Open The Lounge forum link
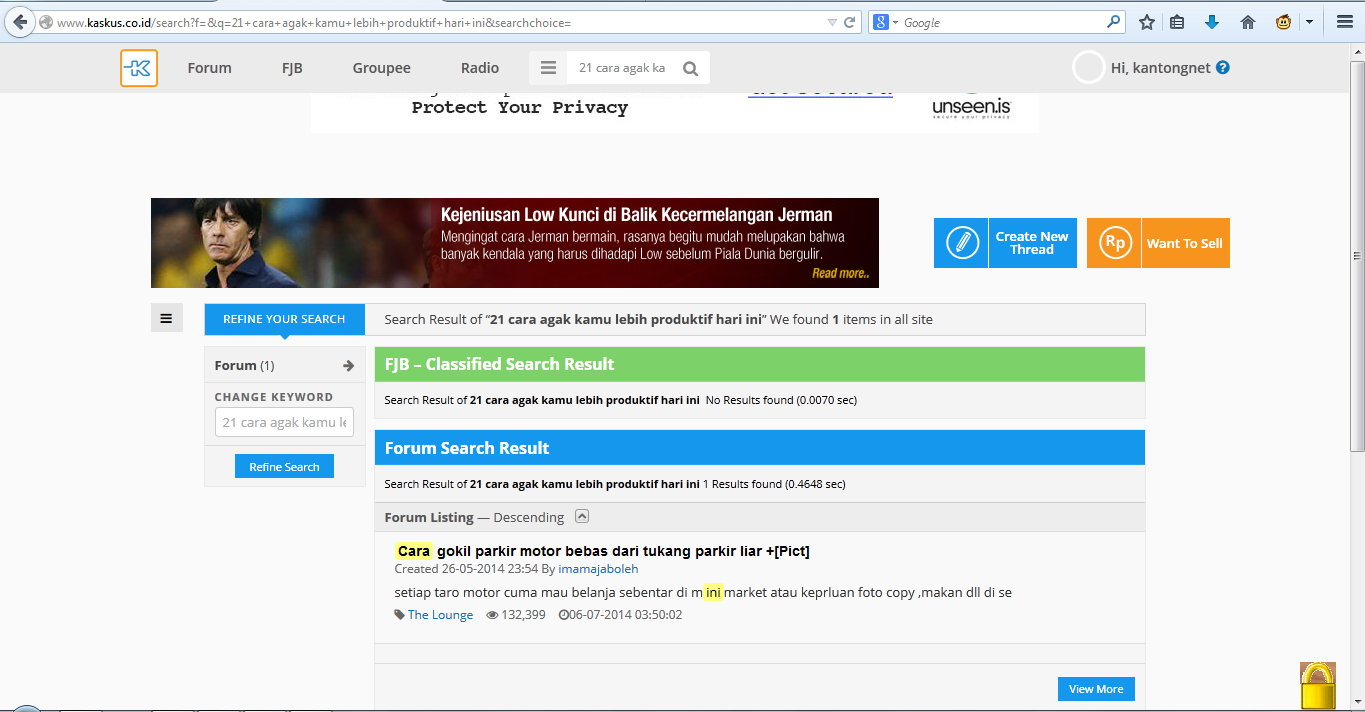Viewport: 1365px width, 712px height. pos(440,615)
